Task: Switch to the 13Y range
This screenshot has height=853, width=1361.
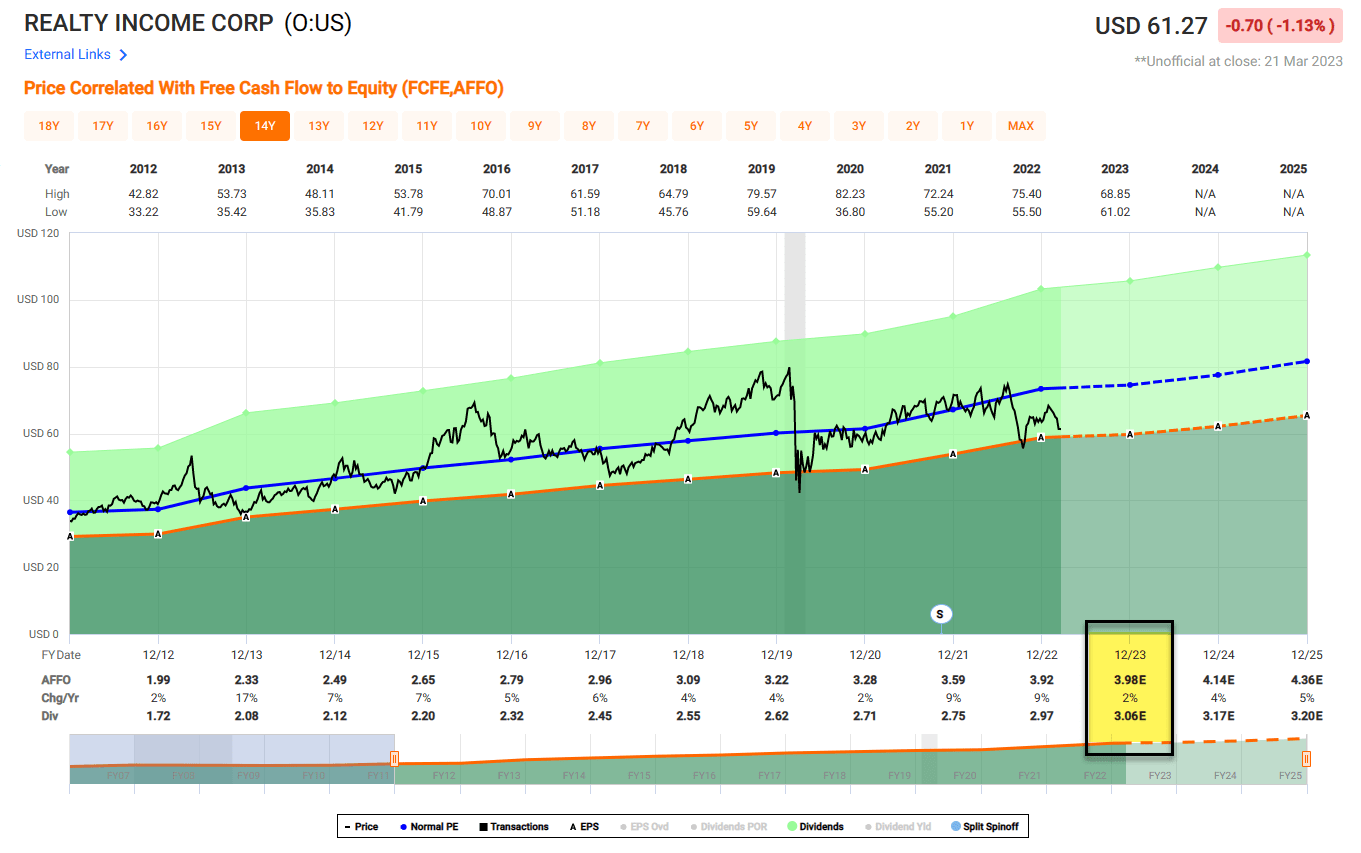Action: click(x=319, y=126)
